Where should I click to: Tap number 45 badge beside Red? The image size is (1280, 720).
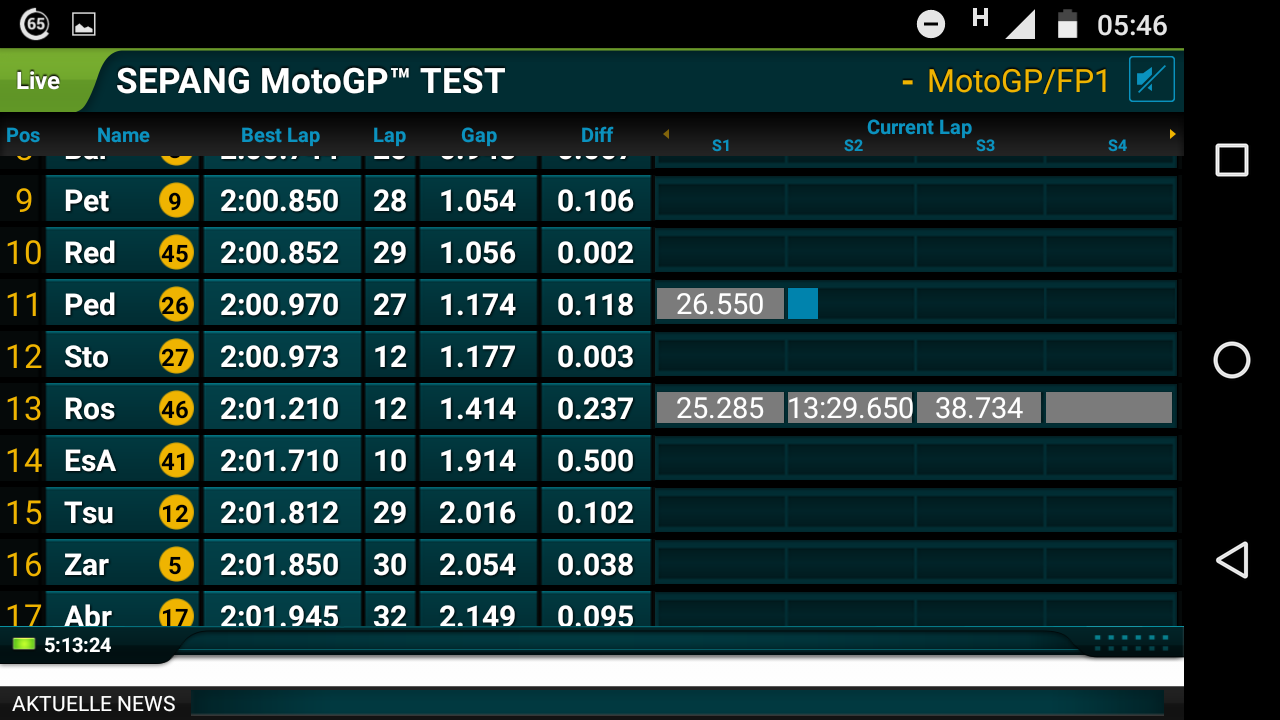pos(175,253)
